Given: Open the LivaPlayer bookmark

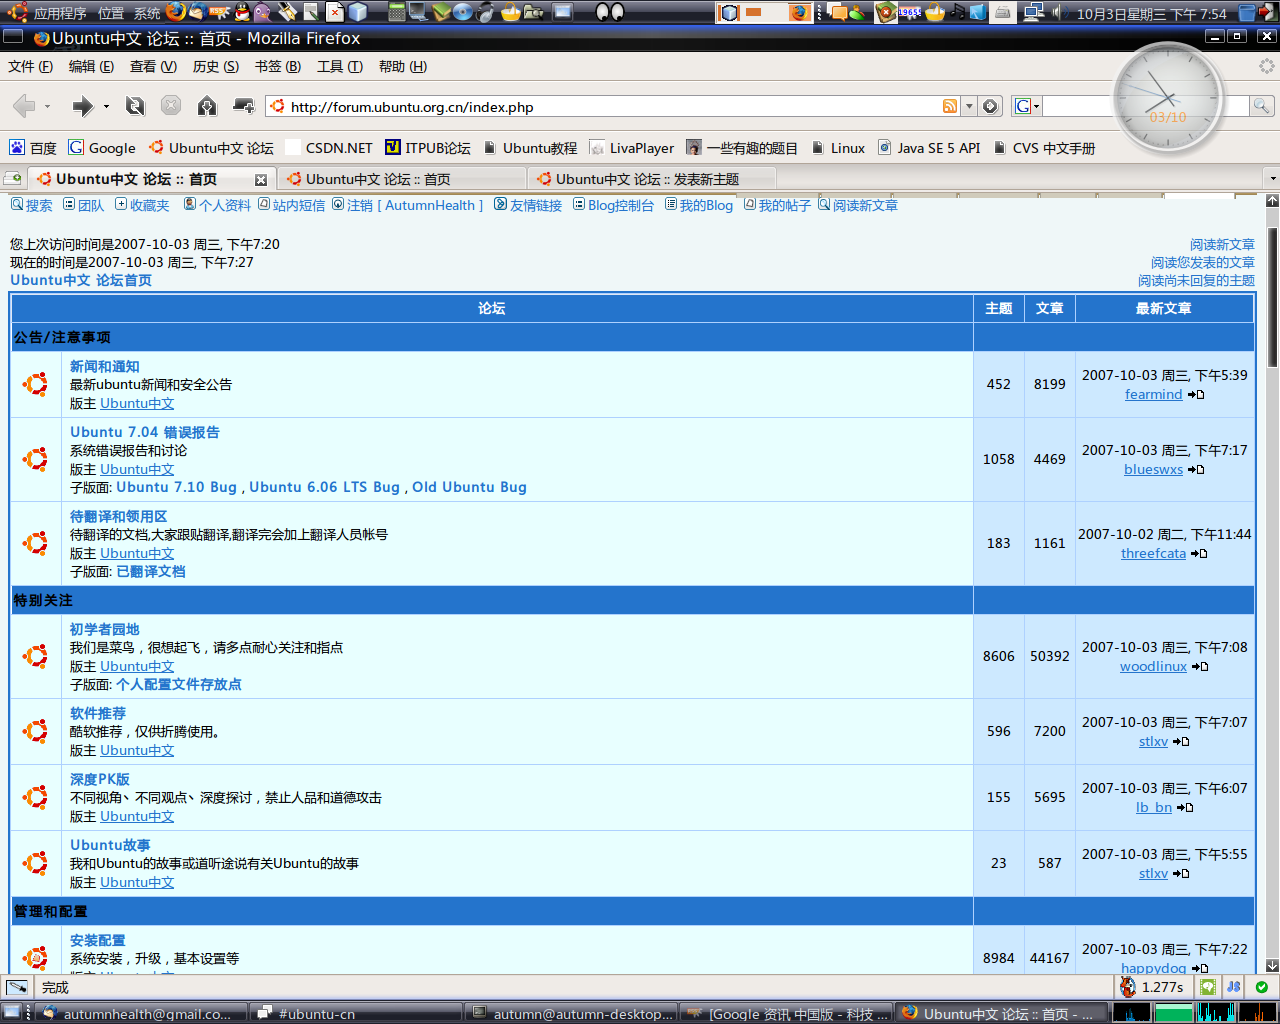Looking at the screenshot, I should click(632, 148).
